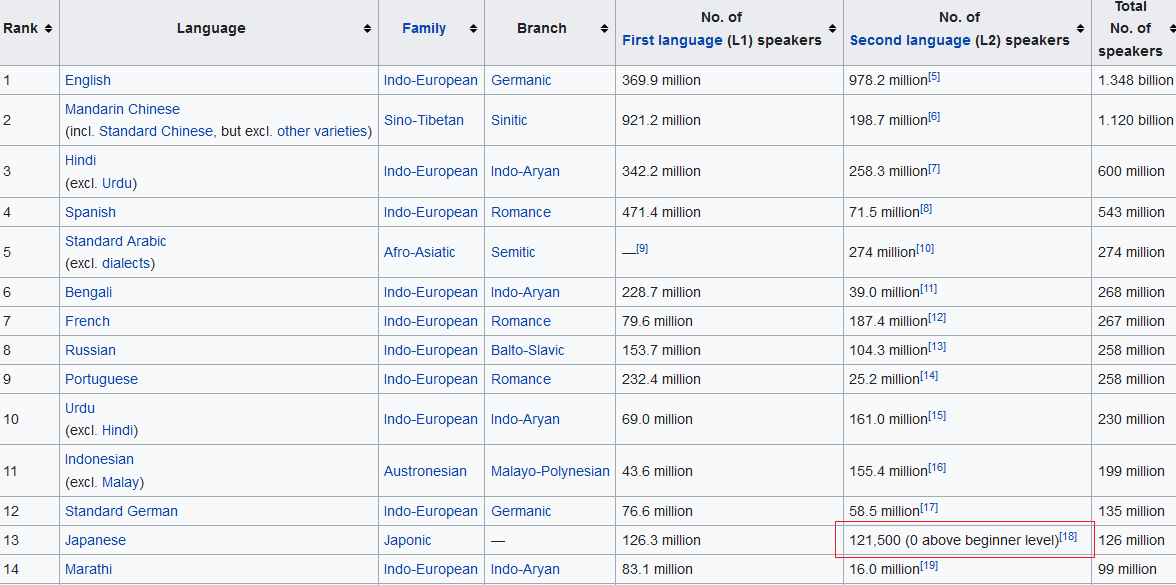Open reference 9 in the Standard Arabic L1 cell
1176x585 pixels.
(x=642, y=248)
